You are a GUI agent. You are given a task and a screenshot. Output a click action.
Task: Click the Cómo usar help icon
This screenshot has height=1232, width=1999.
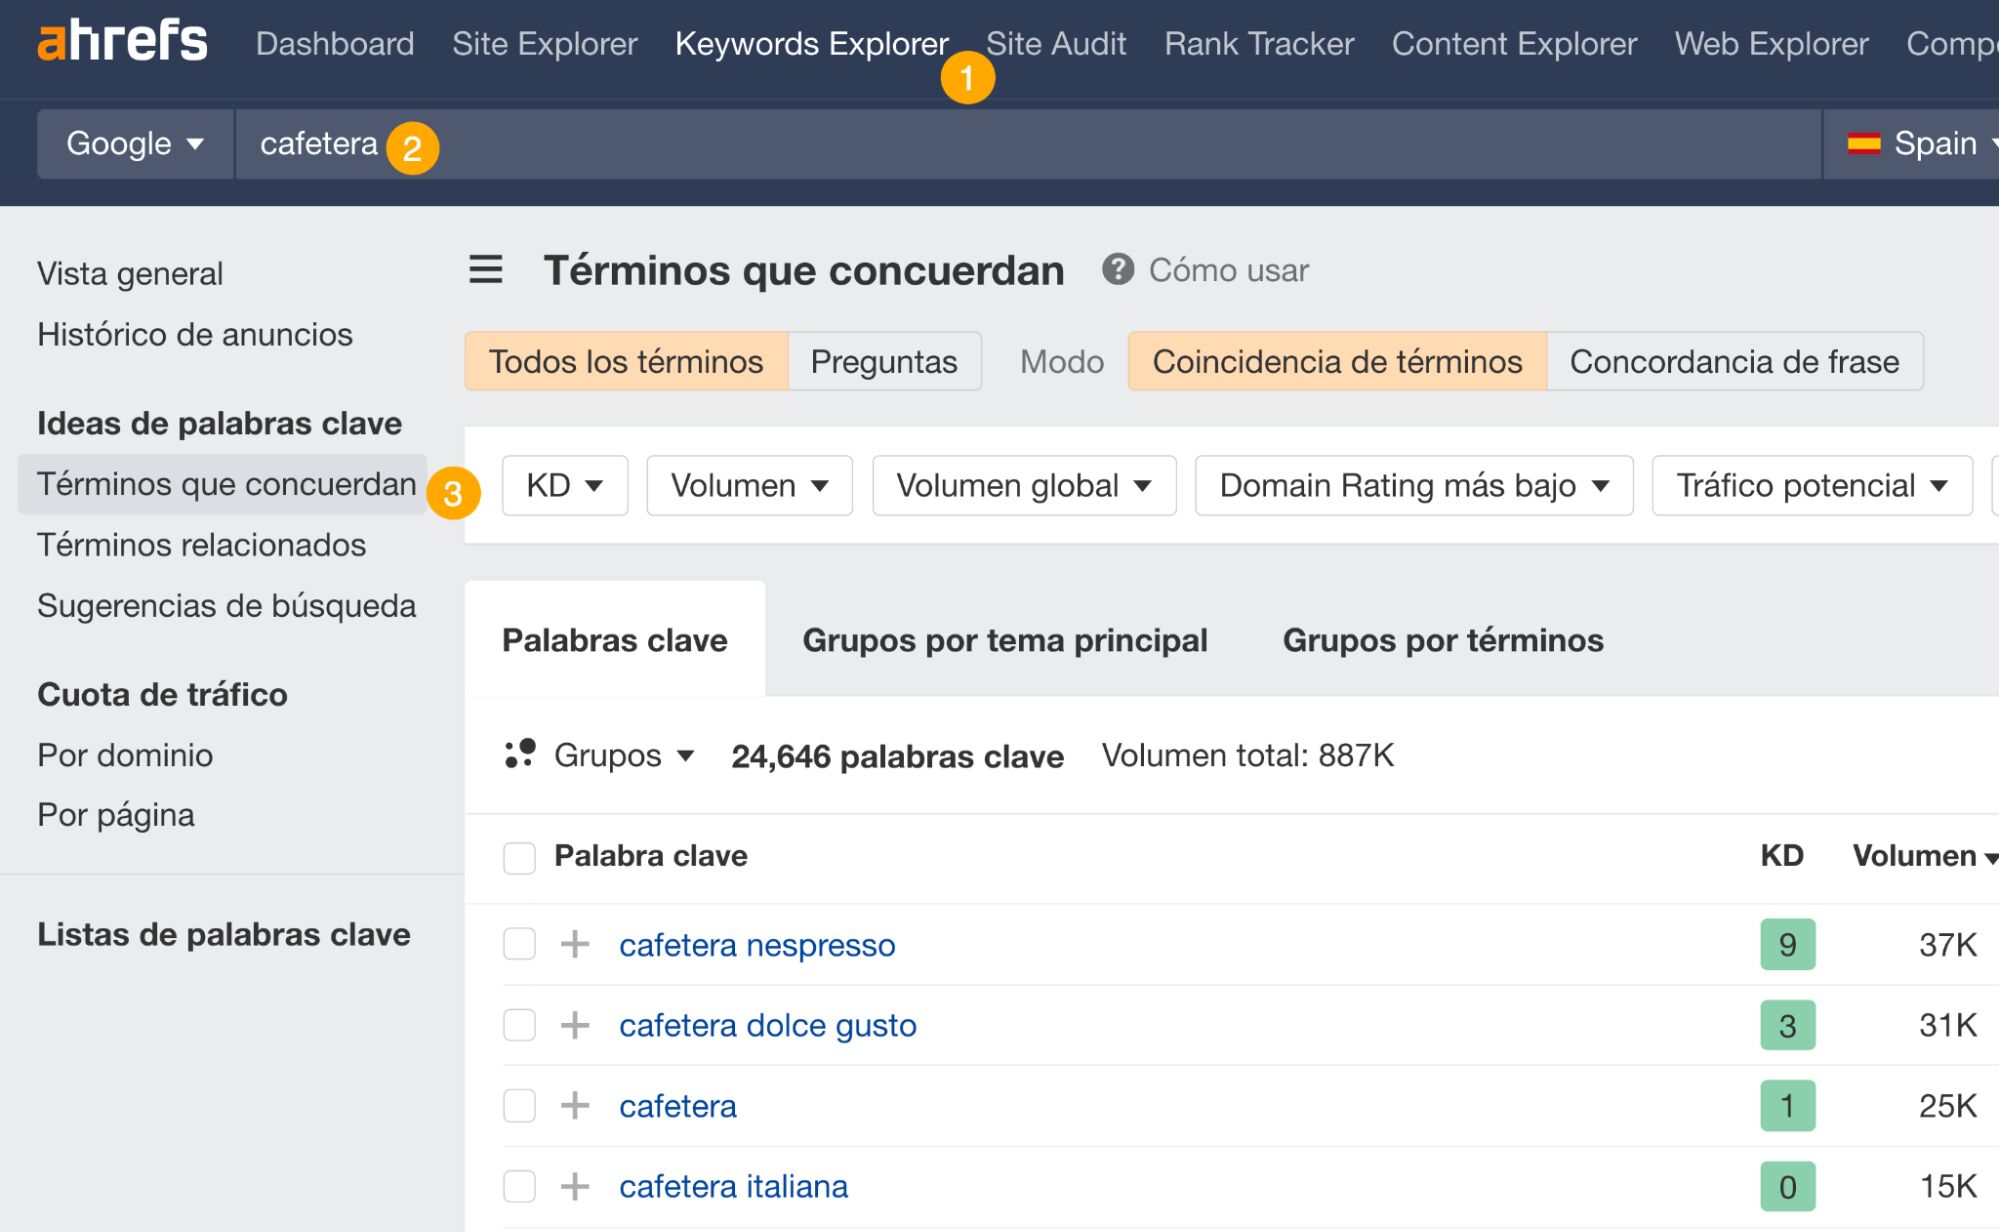point(1117,268)
